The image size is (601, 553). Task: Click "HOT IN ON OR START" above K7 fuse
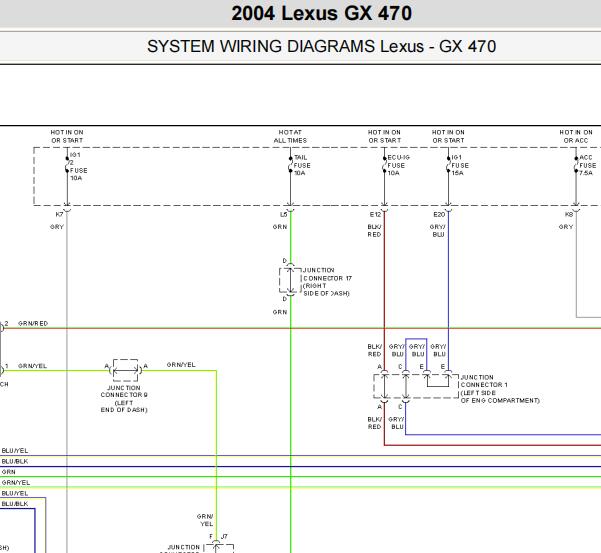pyautogui.click(x=67, y=136)
